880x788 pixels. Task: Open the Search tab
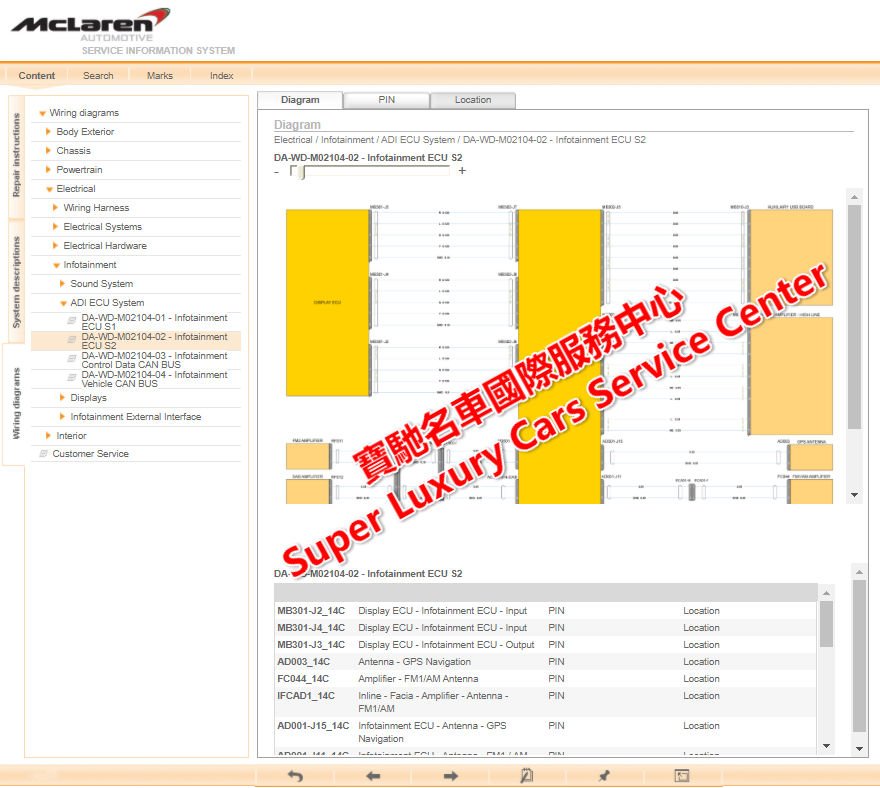(98, 76)
